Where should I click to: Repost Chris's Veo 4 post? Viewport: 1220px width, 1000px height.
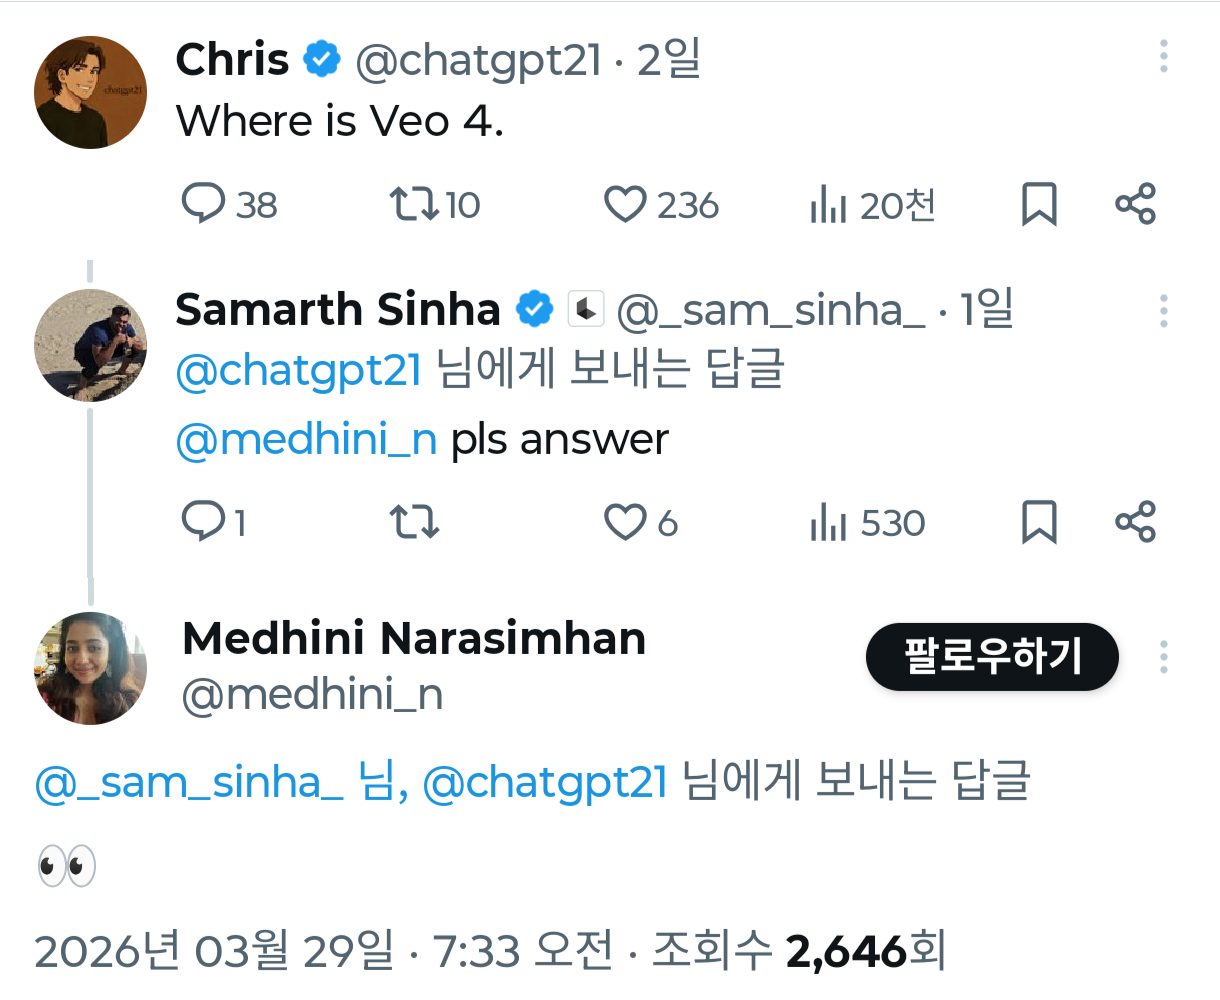coord(413,204)
